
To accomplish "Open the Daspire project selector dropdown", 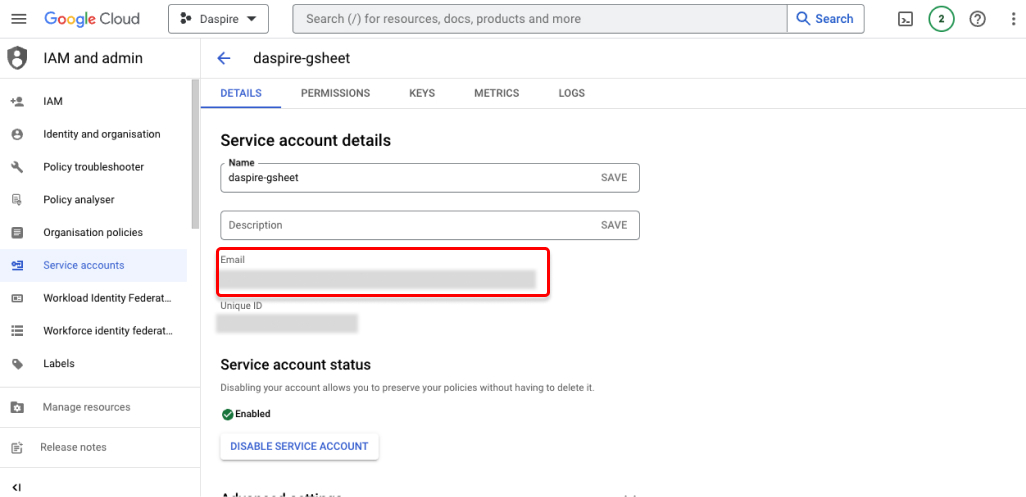I will [x=218, y=19].
